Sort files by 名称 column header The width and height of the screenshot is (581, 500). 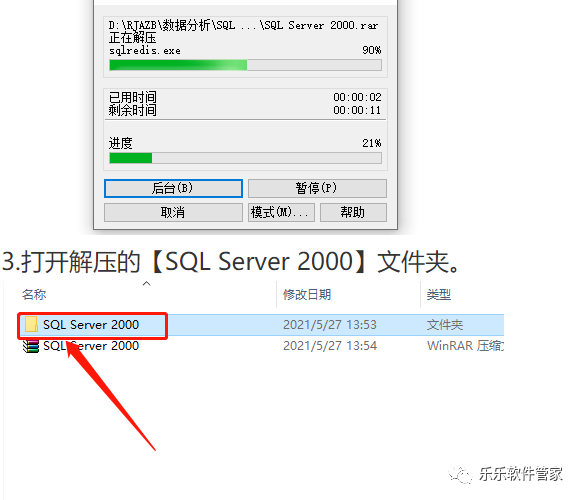[34, 295]
